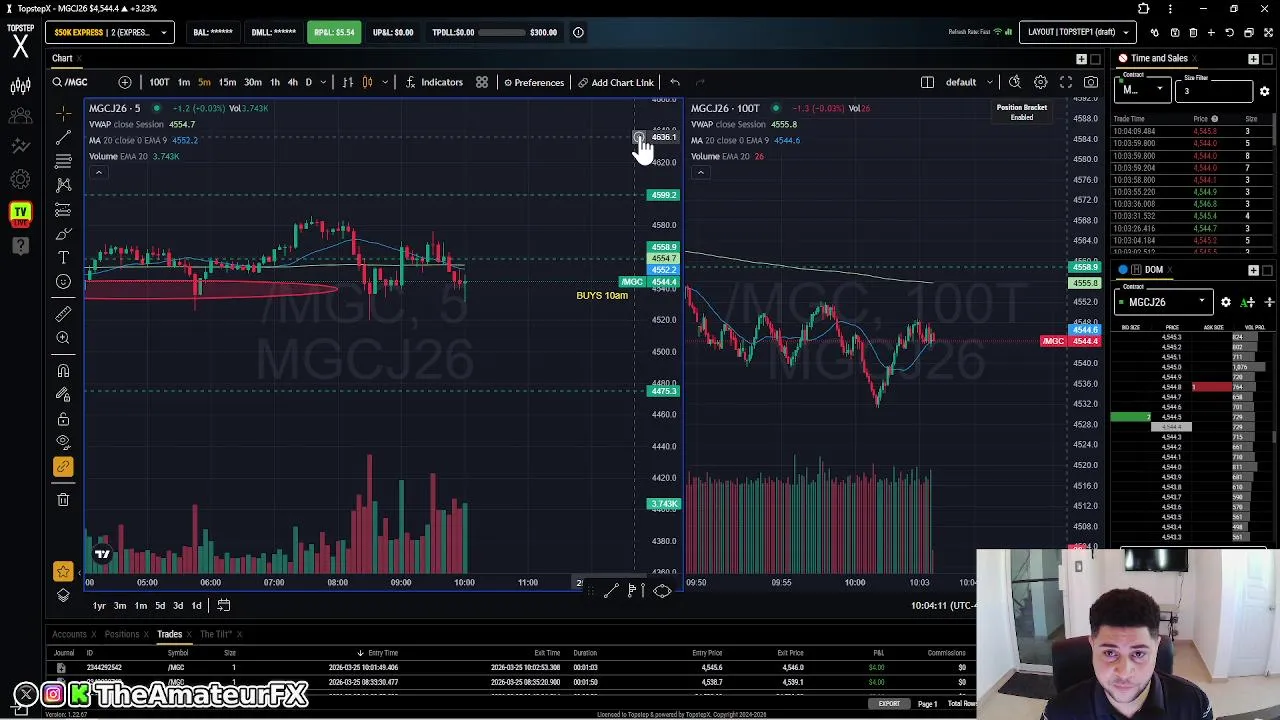Switch to the Accounts tab
1280x720 pixels.
[x=69, y=634]
